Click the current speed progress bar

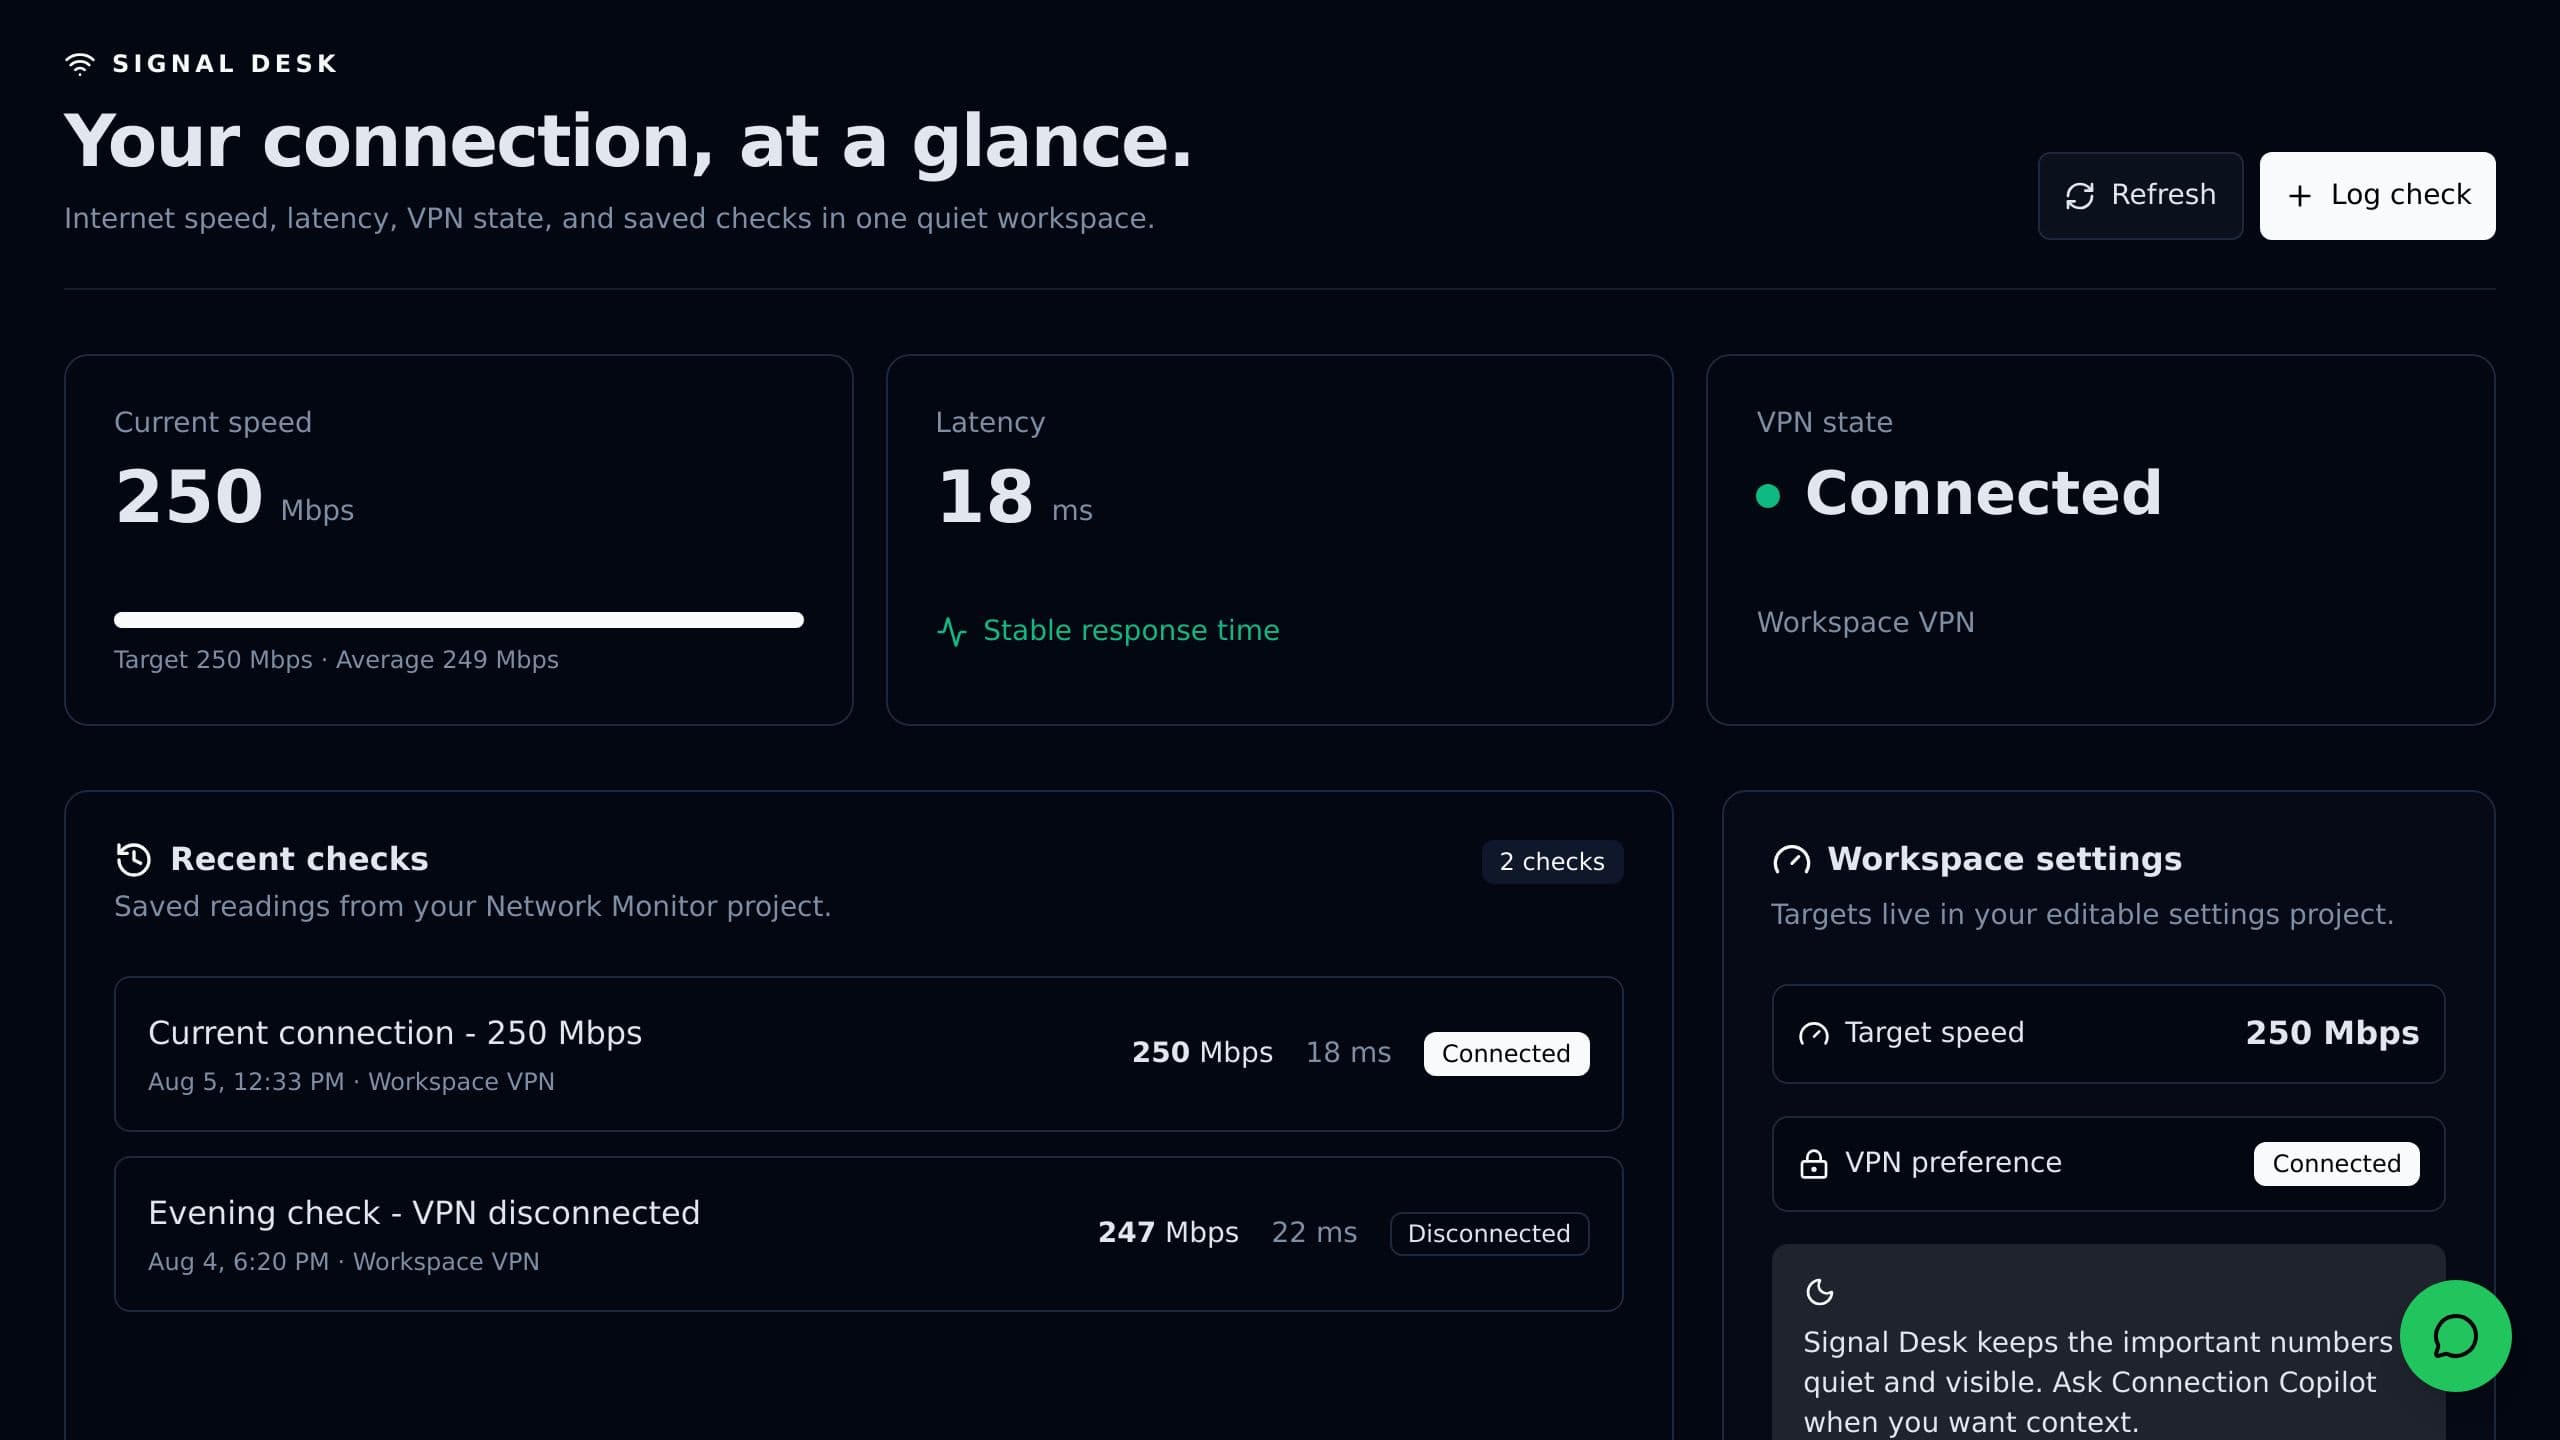coord(459,620)
